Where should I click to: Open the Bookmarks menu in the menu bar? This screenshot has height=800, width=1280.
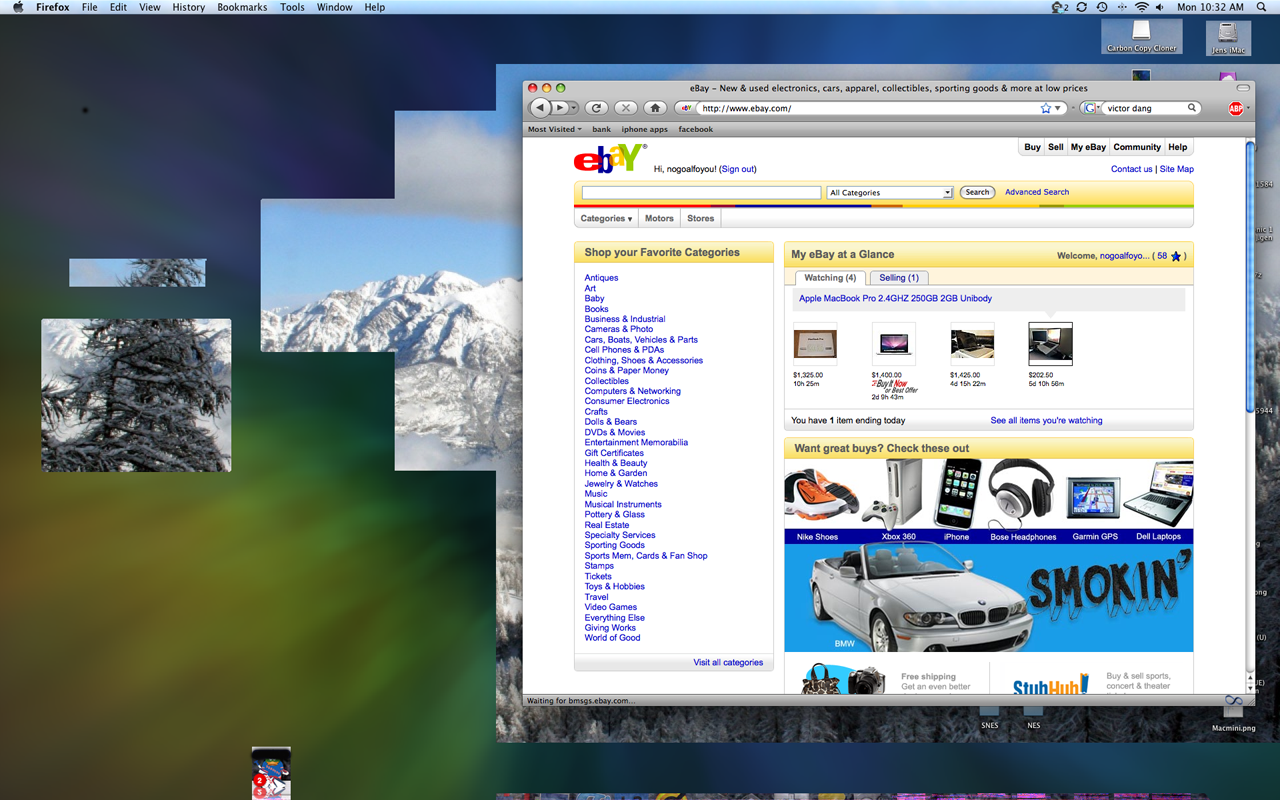point(242,7)
